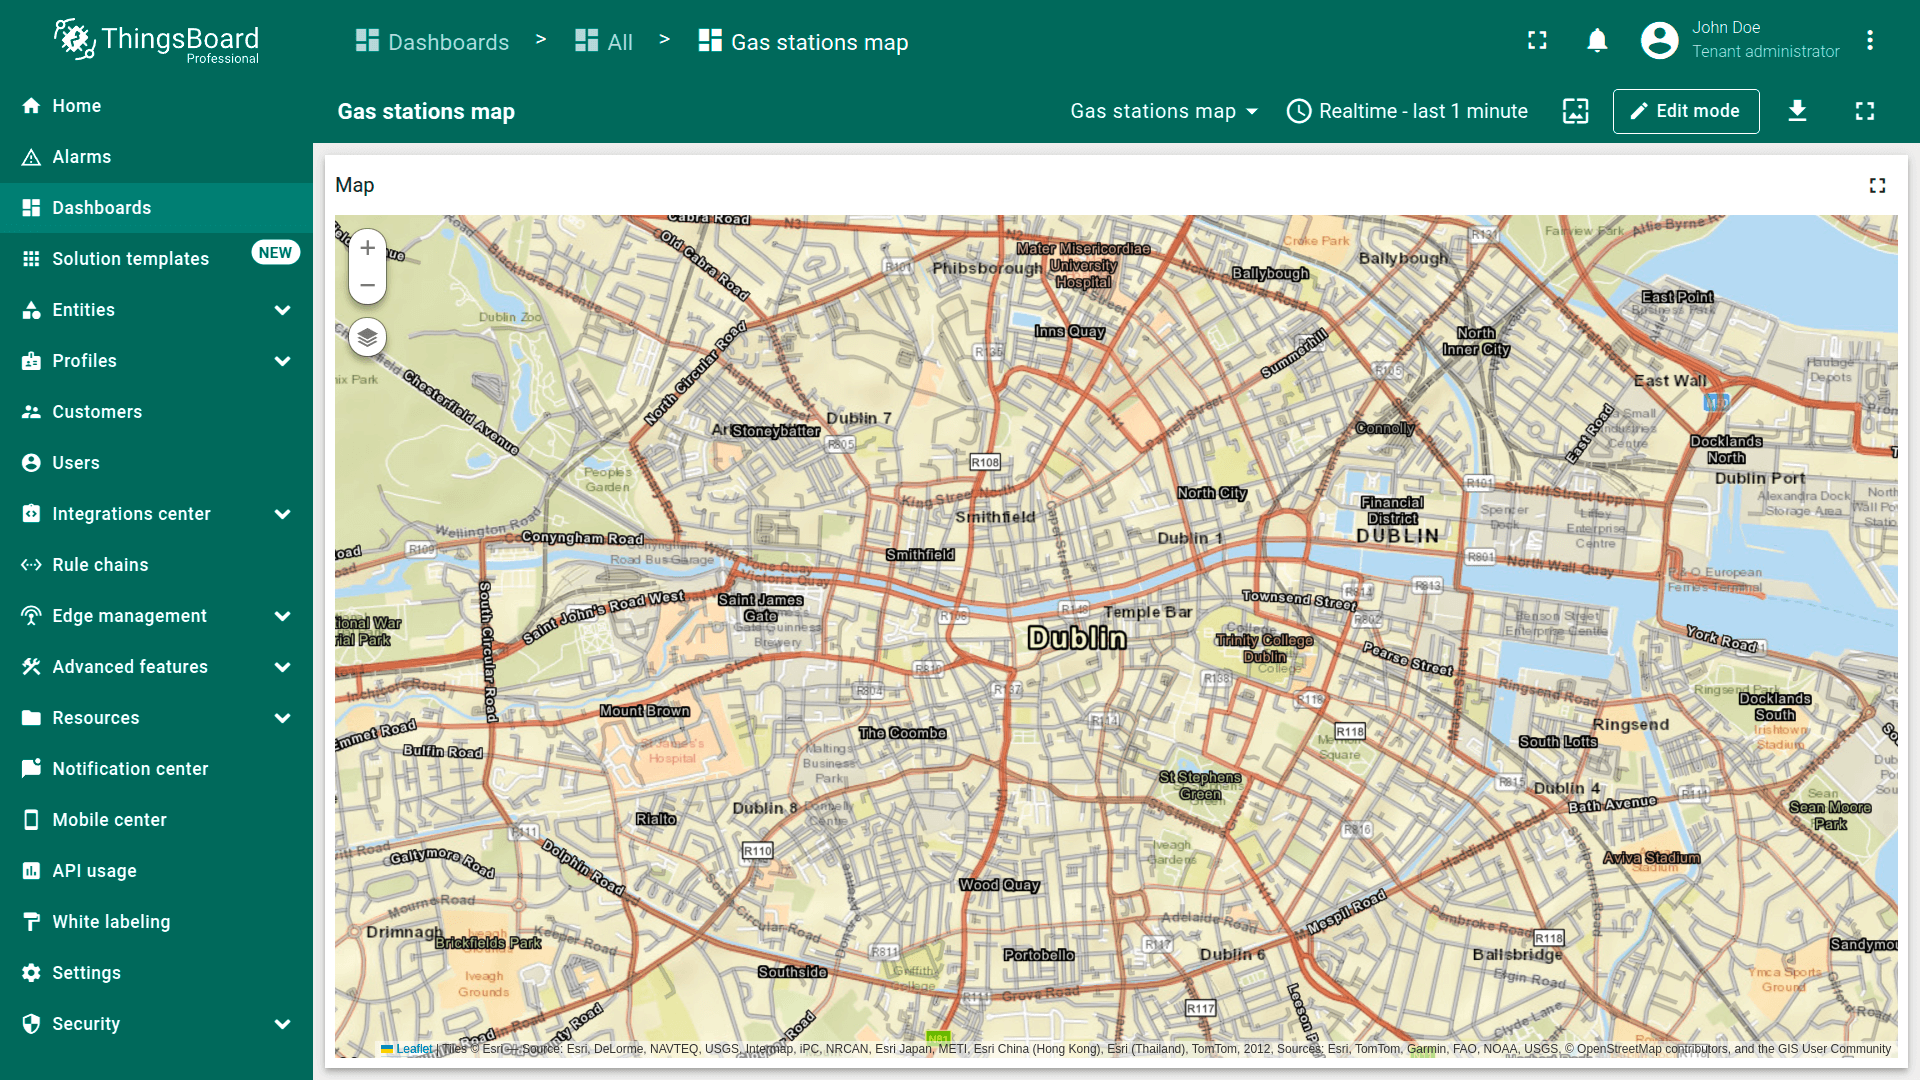This screenshot has height=1080, width=1920.
Task: Open the user menu three dots
Action: 1869,41
